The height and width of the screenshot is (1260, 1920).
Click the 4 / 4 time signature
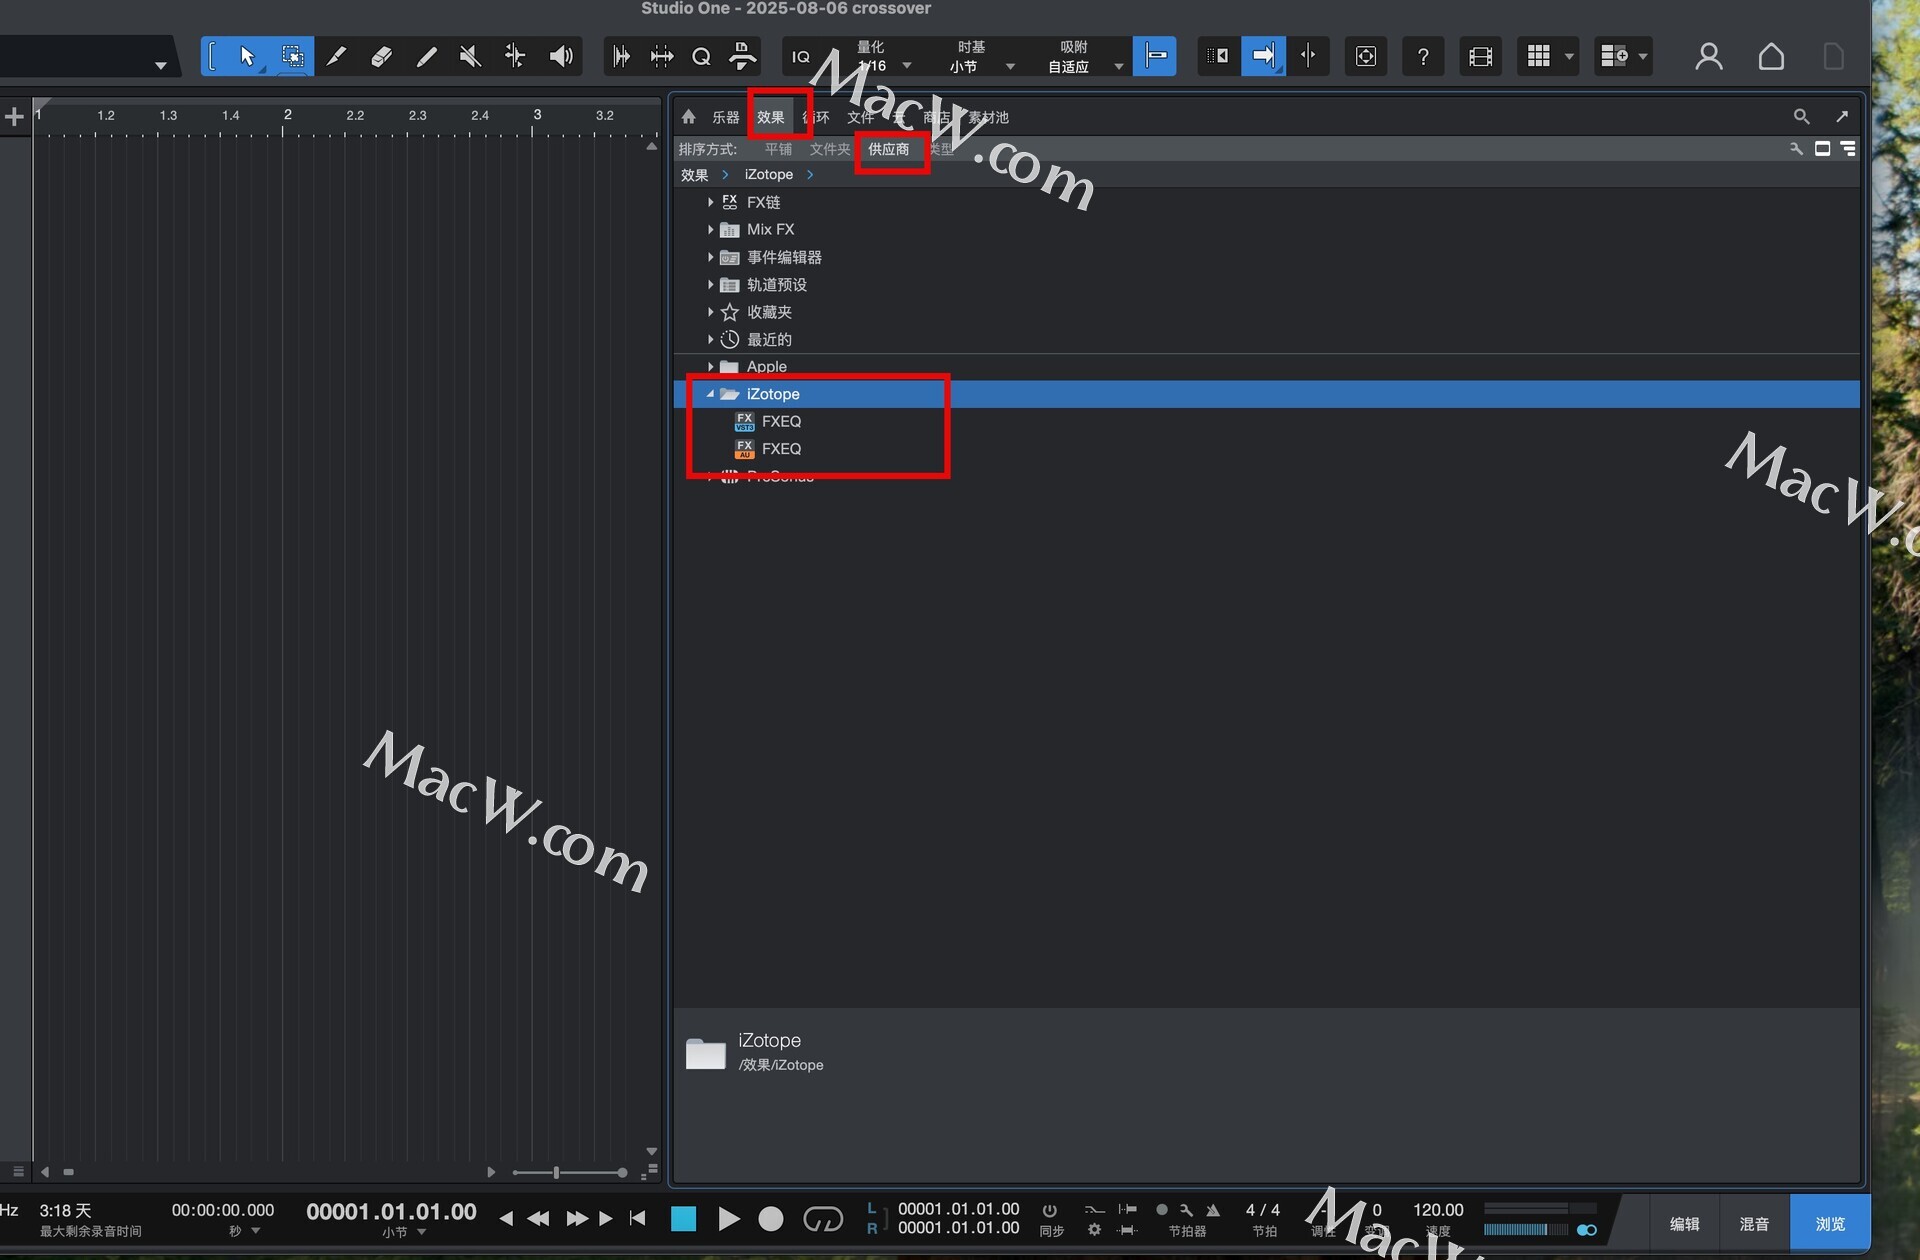tap(1262, 1210)
